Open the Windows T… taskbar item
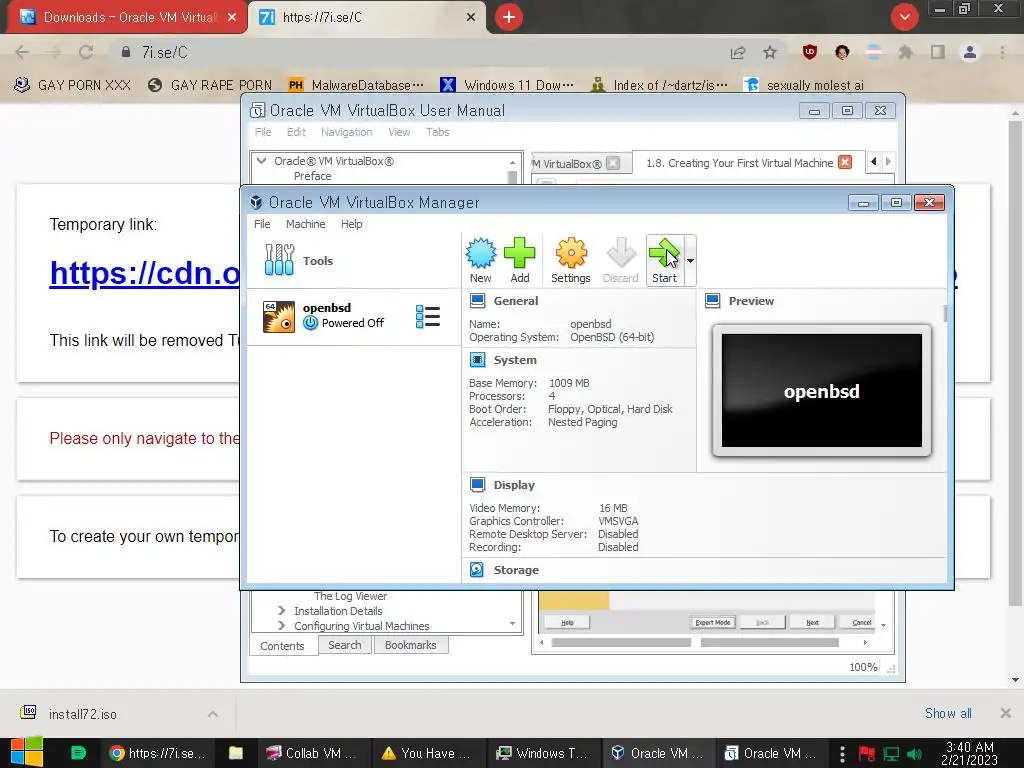 (543, 753)
